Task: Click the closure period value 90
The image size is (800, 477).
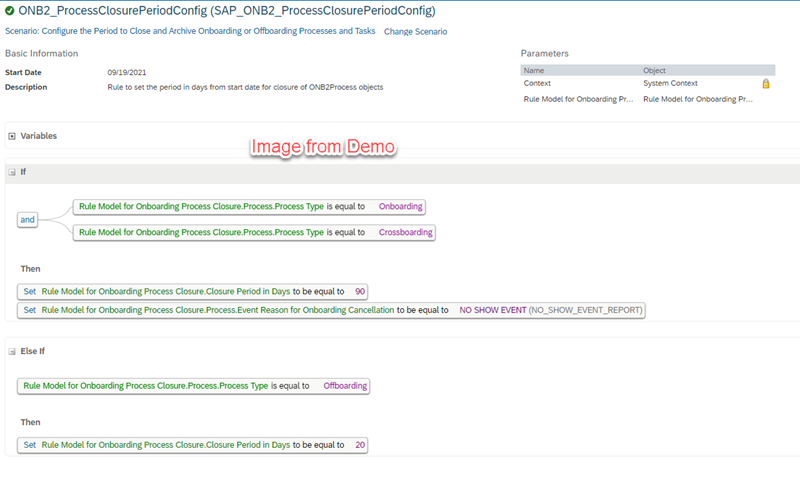Action: coord(360,292)
